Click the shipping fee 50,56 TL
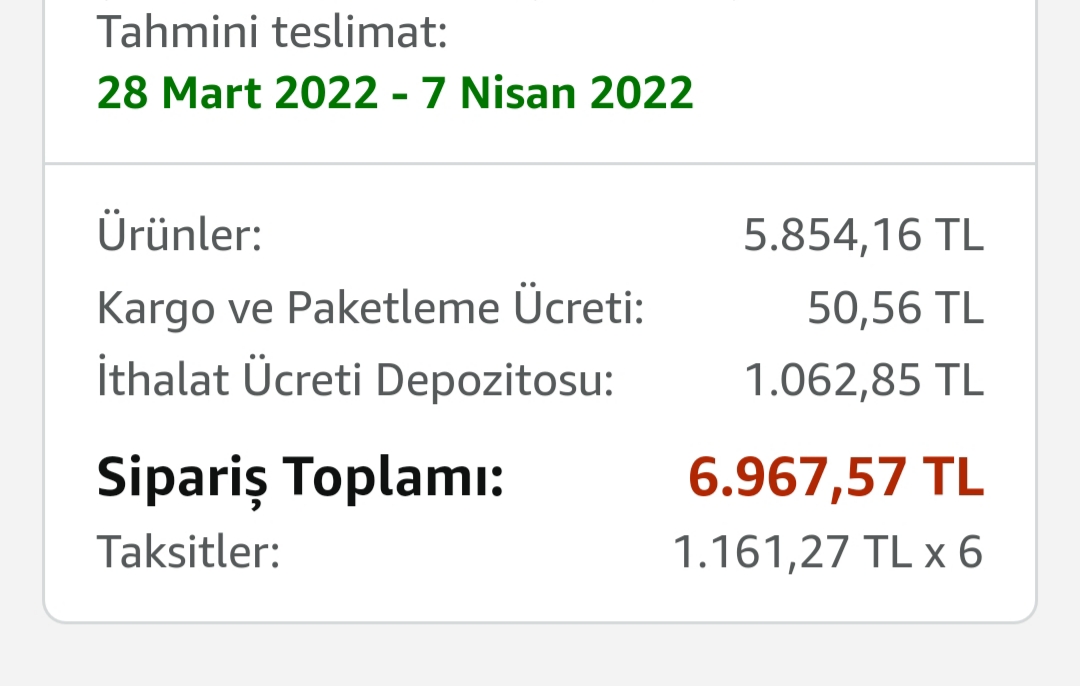 click(x=896, y=309)
